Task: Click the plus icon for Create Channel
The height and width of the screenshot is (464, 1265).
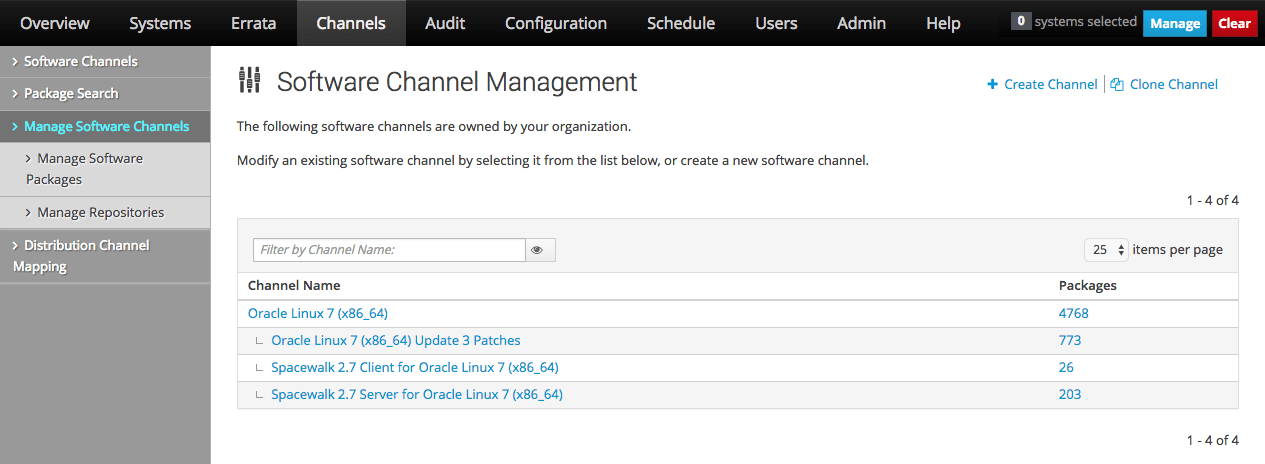Action: [x=992, y=85]
